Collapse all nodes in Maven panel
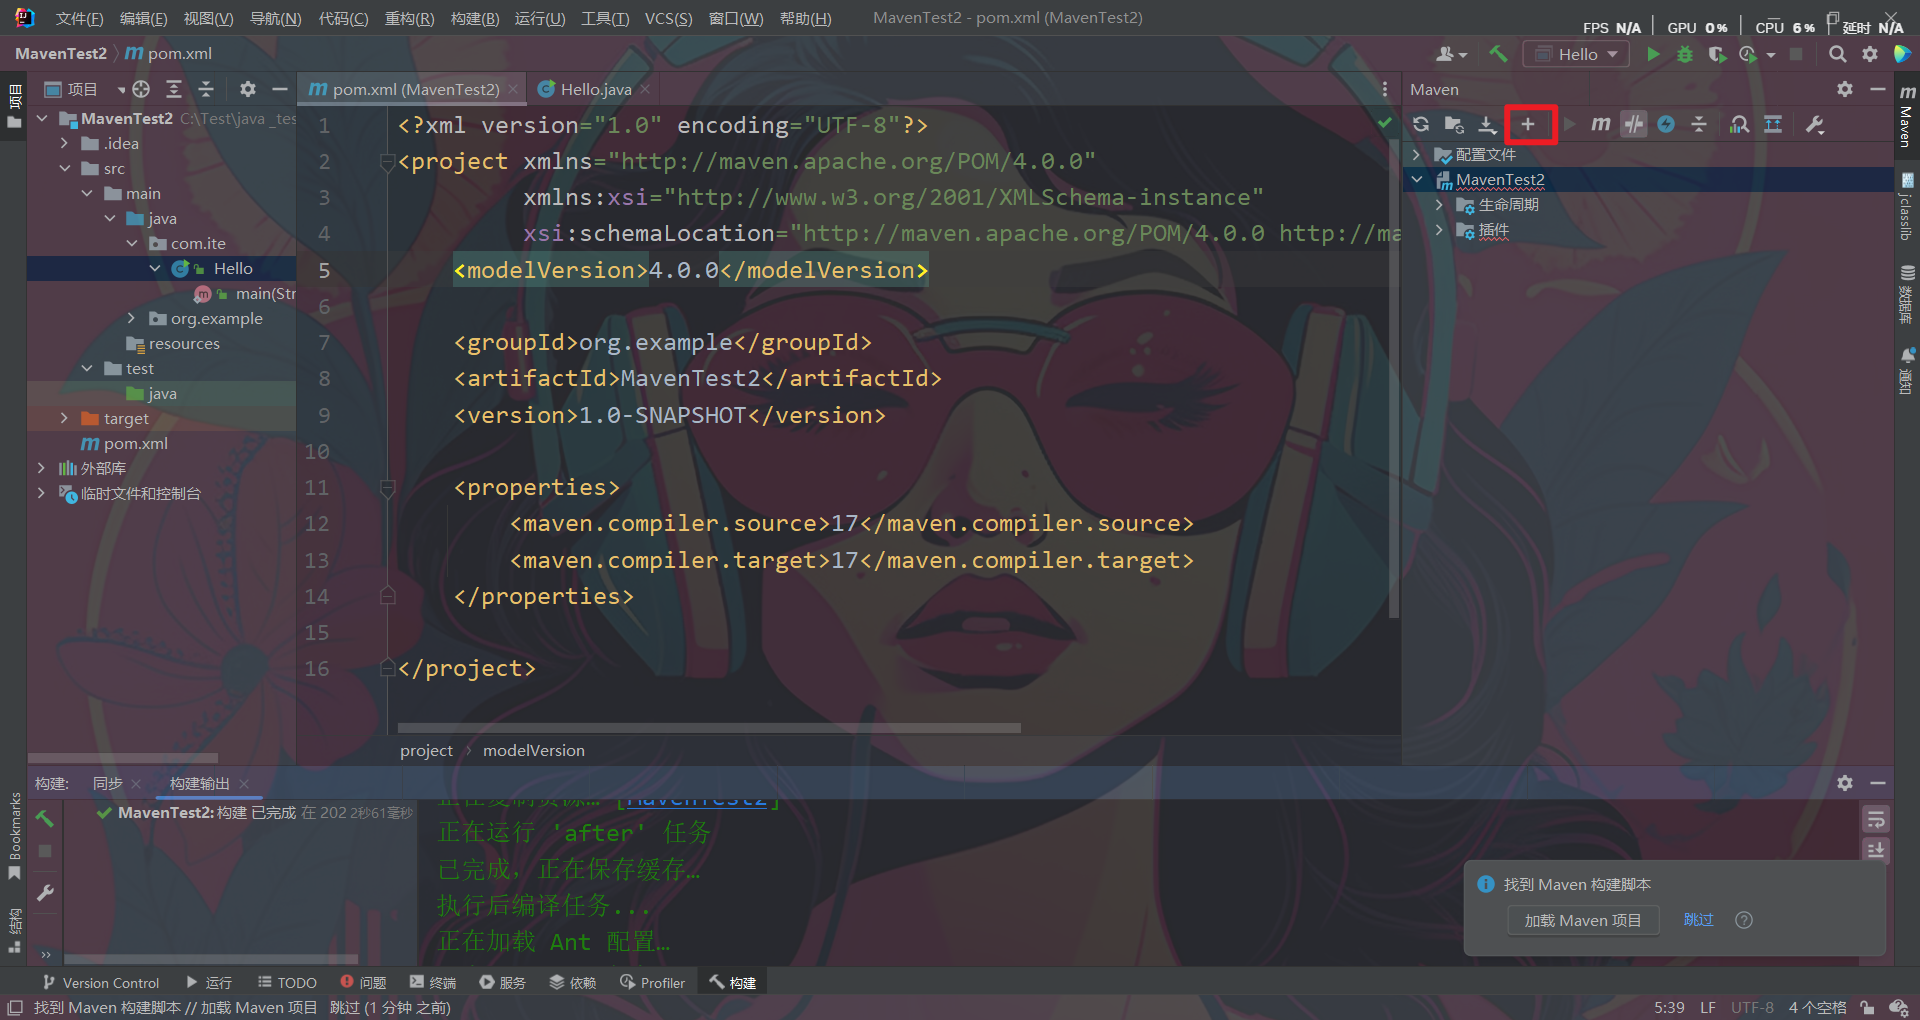 (x=1699, y=124)
